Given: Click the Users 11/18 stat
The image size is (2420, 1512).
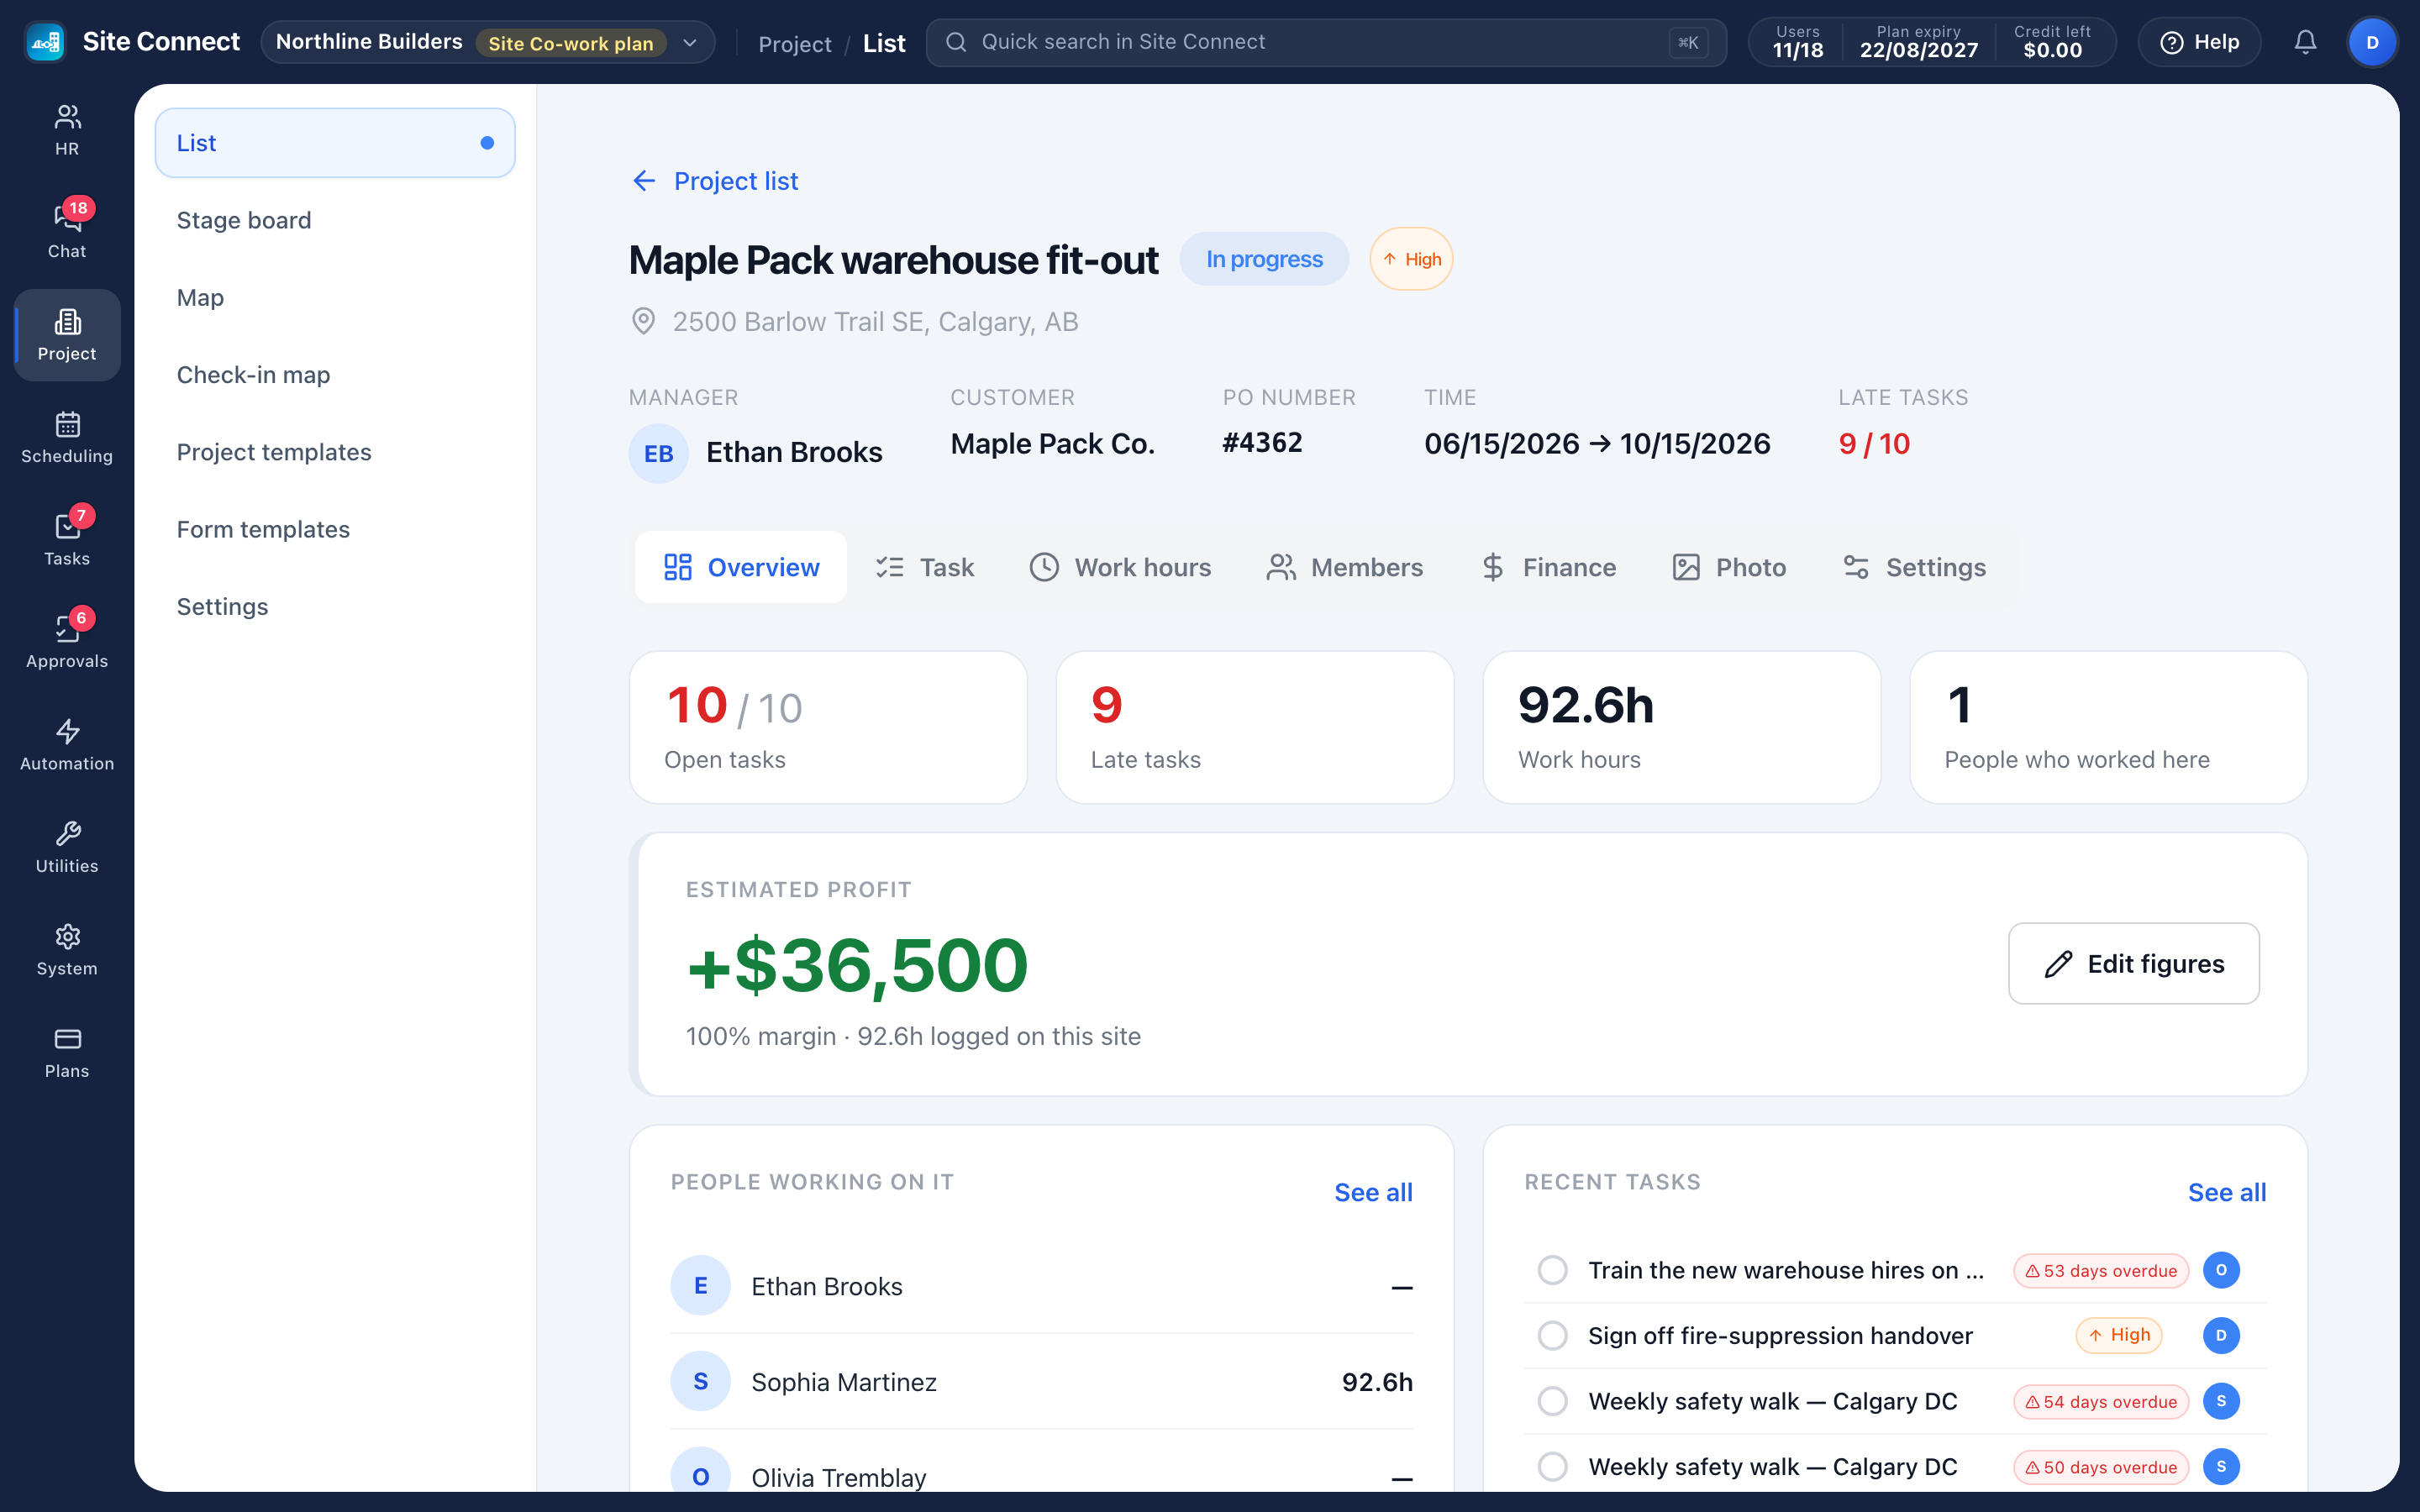Looking at the screenshot, I should 1797,42.
